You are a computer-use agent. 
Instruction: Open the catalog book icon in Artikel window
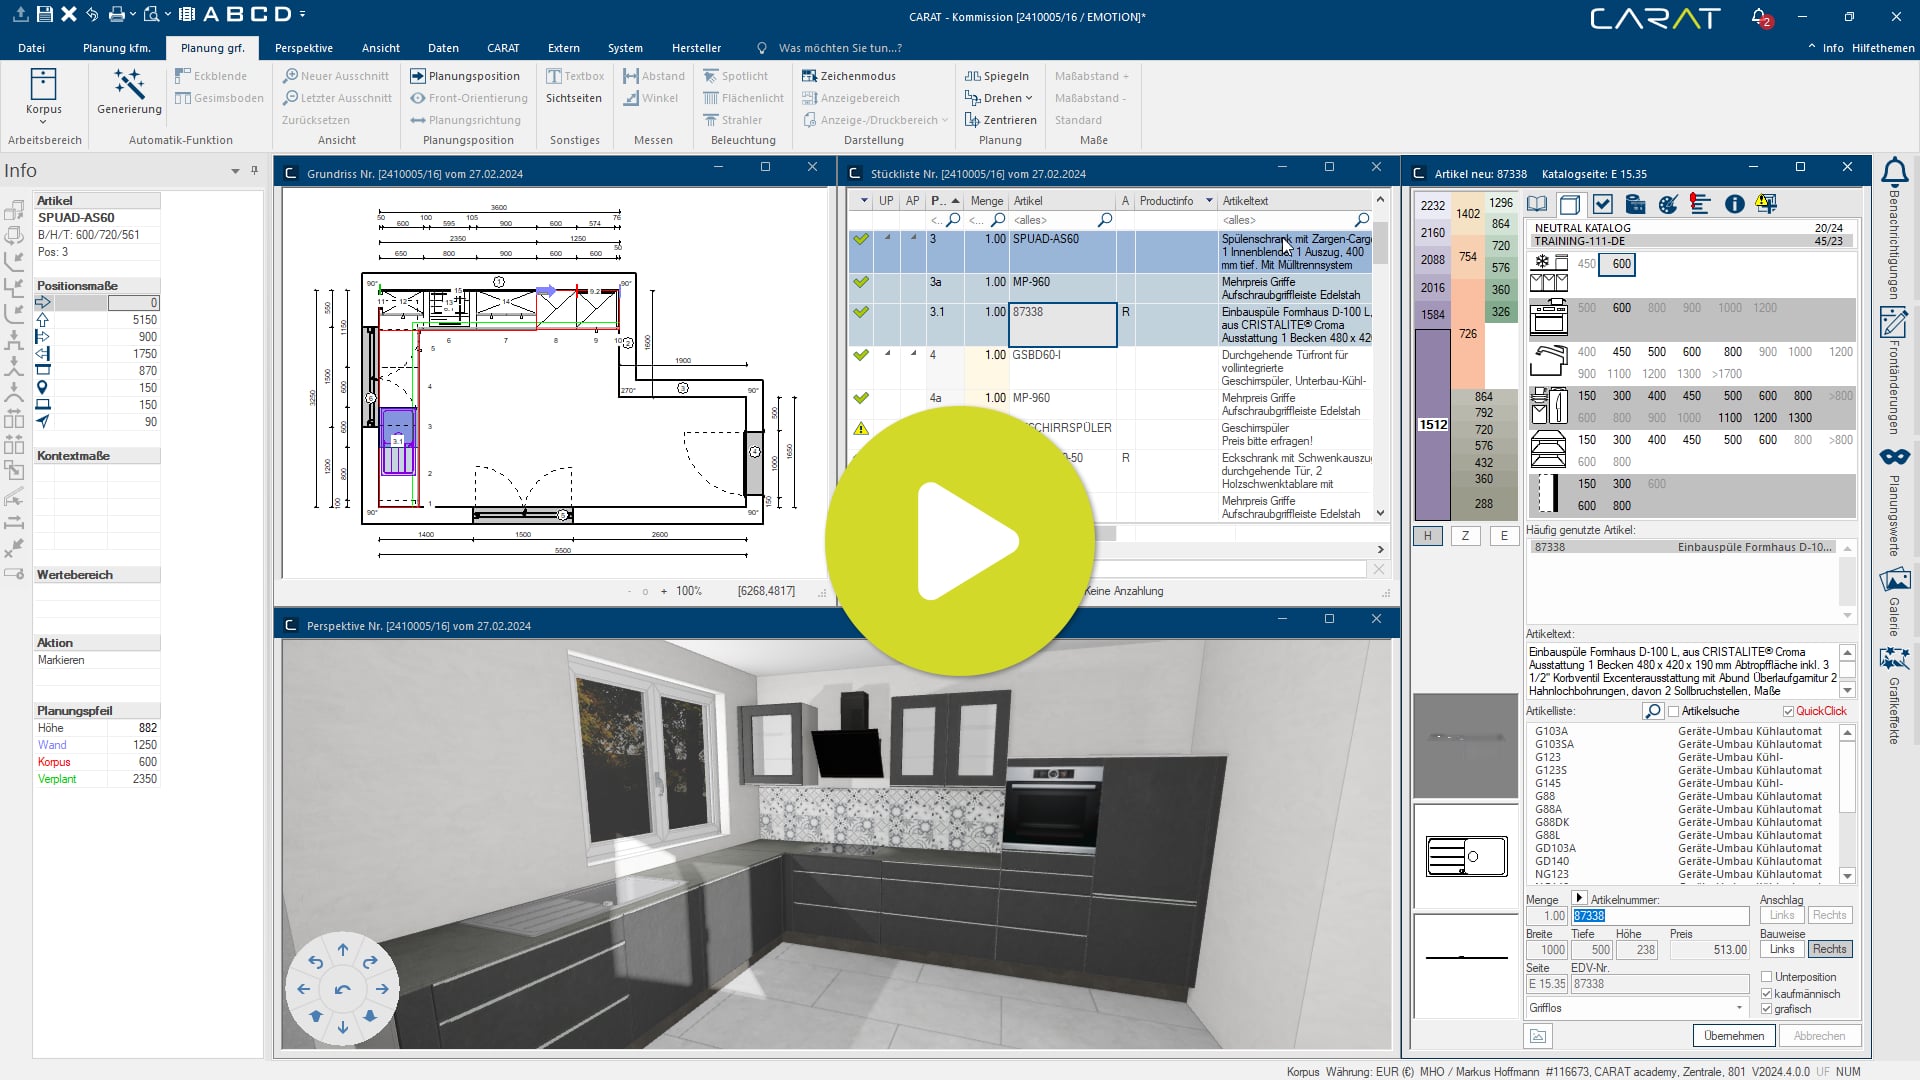[x=1537, y=204]
